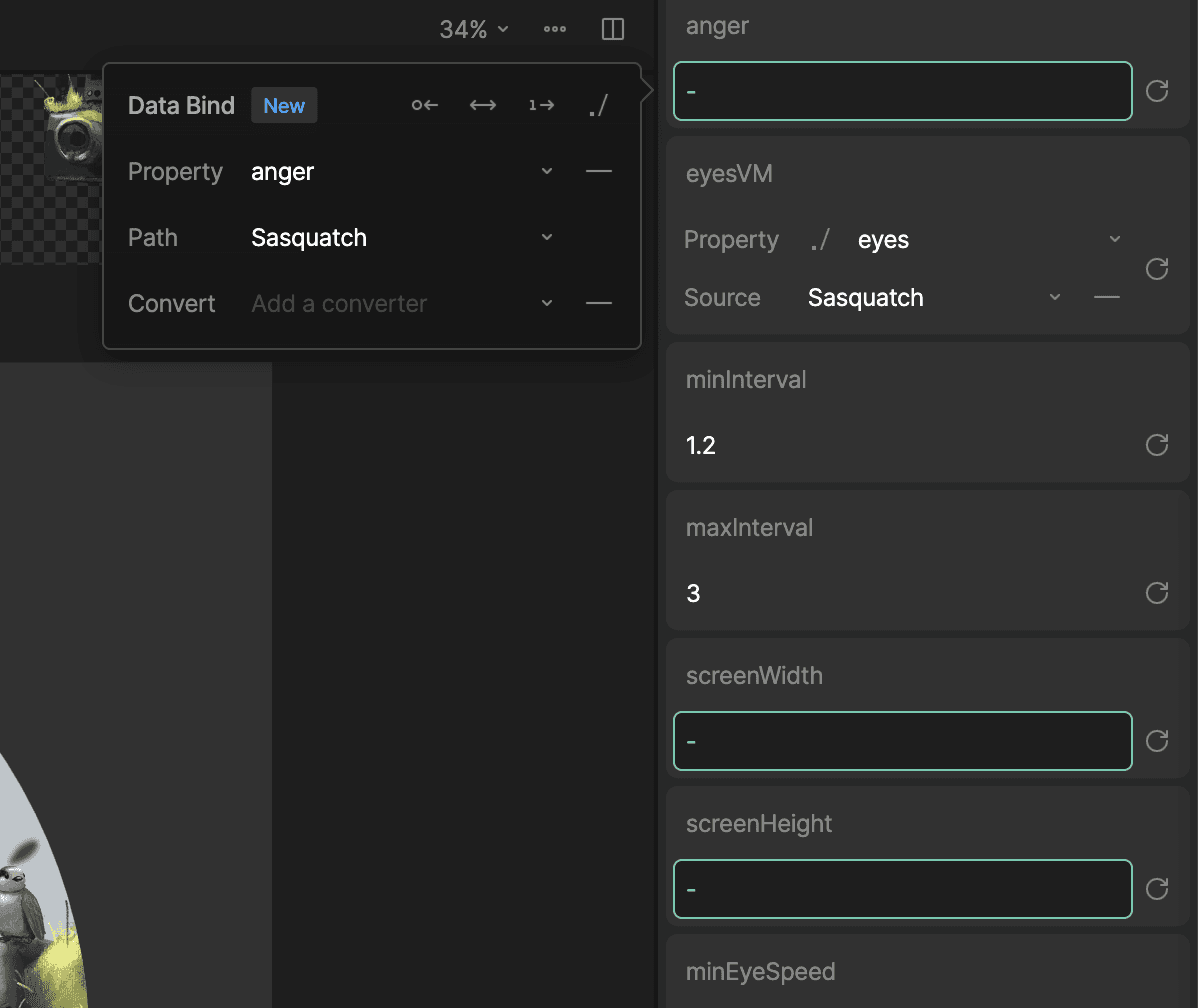
Task: Click the New badge in Data Bind header
Action: (283, 105)
